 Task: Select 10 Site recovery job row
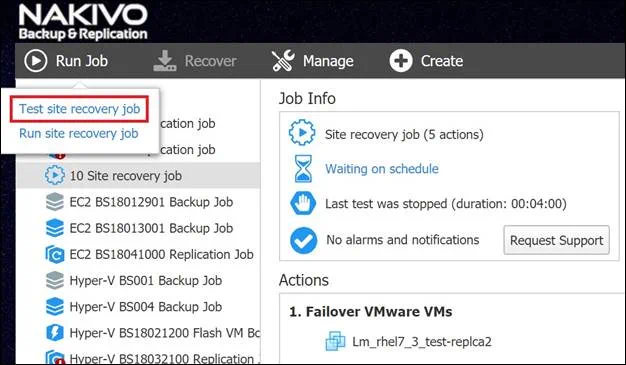coord(138,175)
